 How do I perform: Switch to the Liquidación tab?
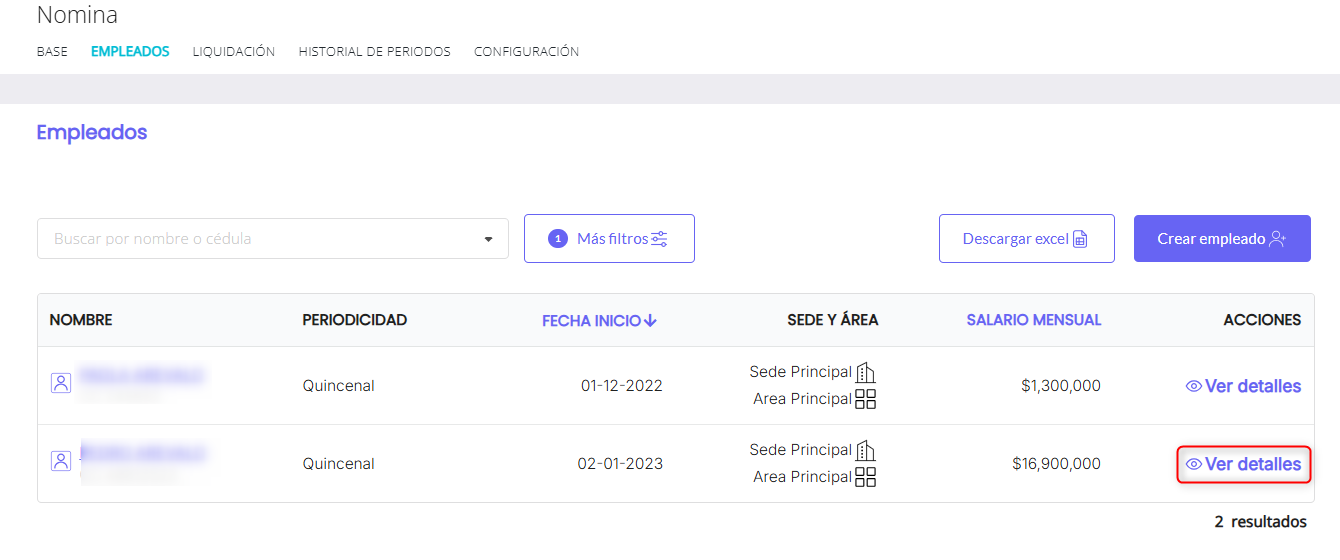coord(234,51)
